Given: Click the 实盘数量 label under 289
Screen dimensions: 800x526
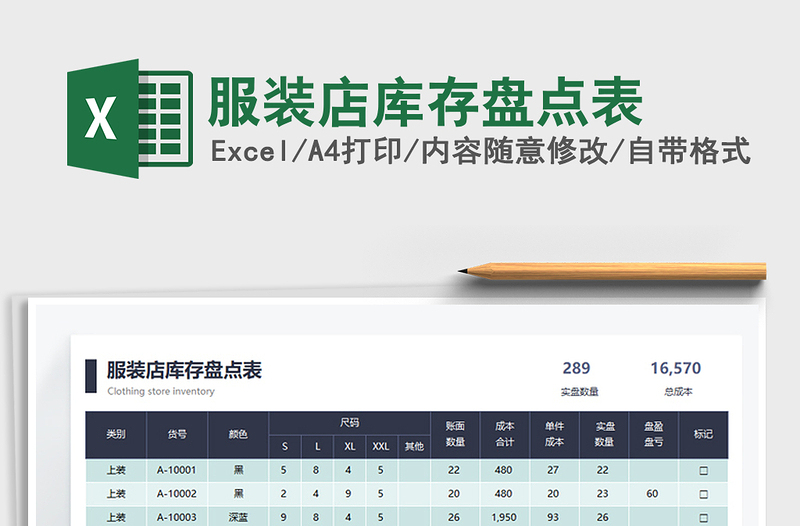Looking at the screenshot, I should pyautogui.click(x=579, y=392).
